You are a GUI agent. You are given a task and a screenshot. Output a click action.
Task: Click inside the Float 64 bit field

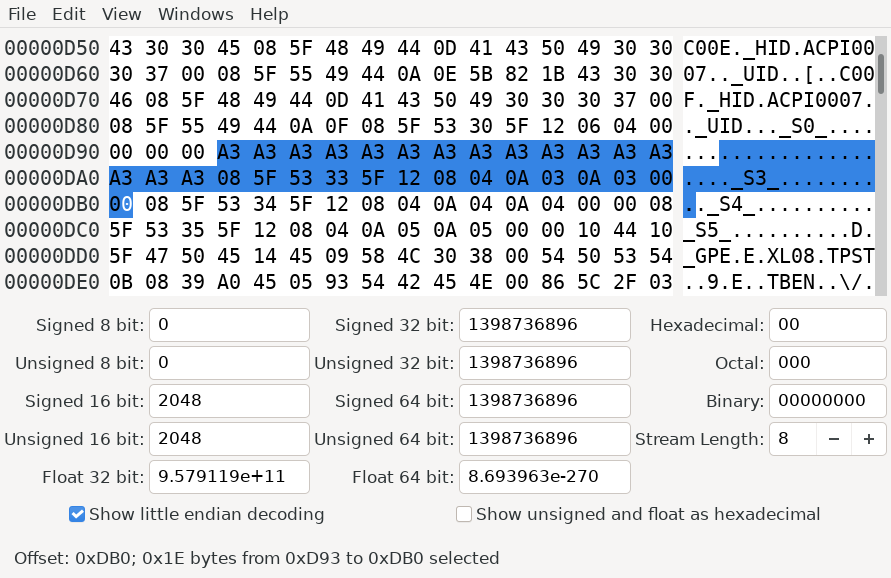point(544,477)
